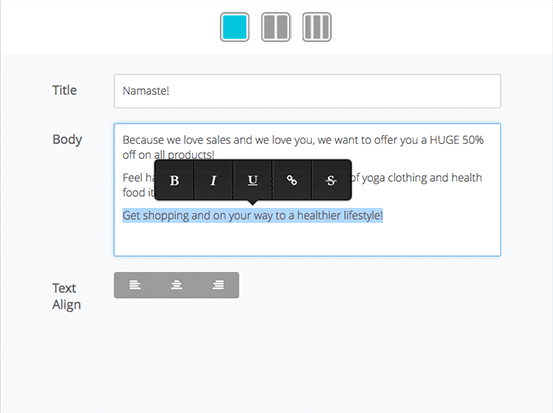Viewport: 553px width, 413px height.
Task: Underline the selected text
Action: [253, 180]
